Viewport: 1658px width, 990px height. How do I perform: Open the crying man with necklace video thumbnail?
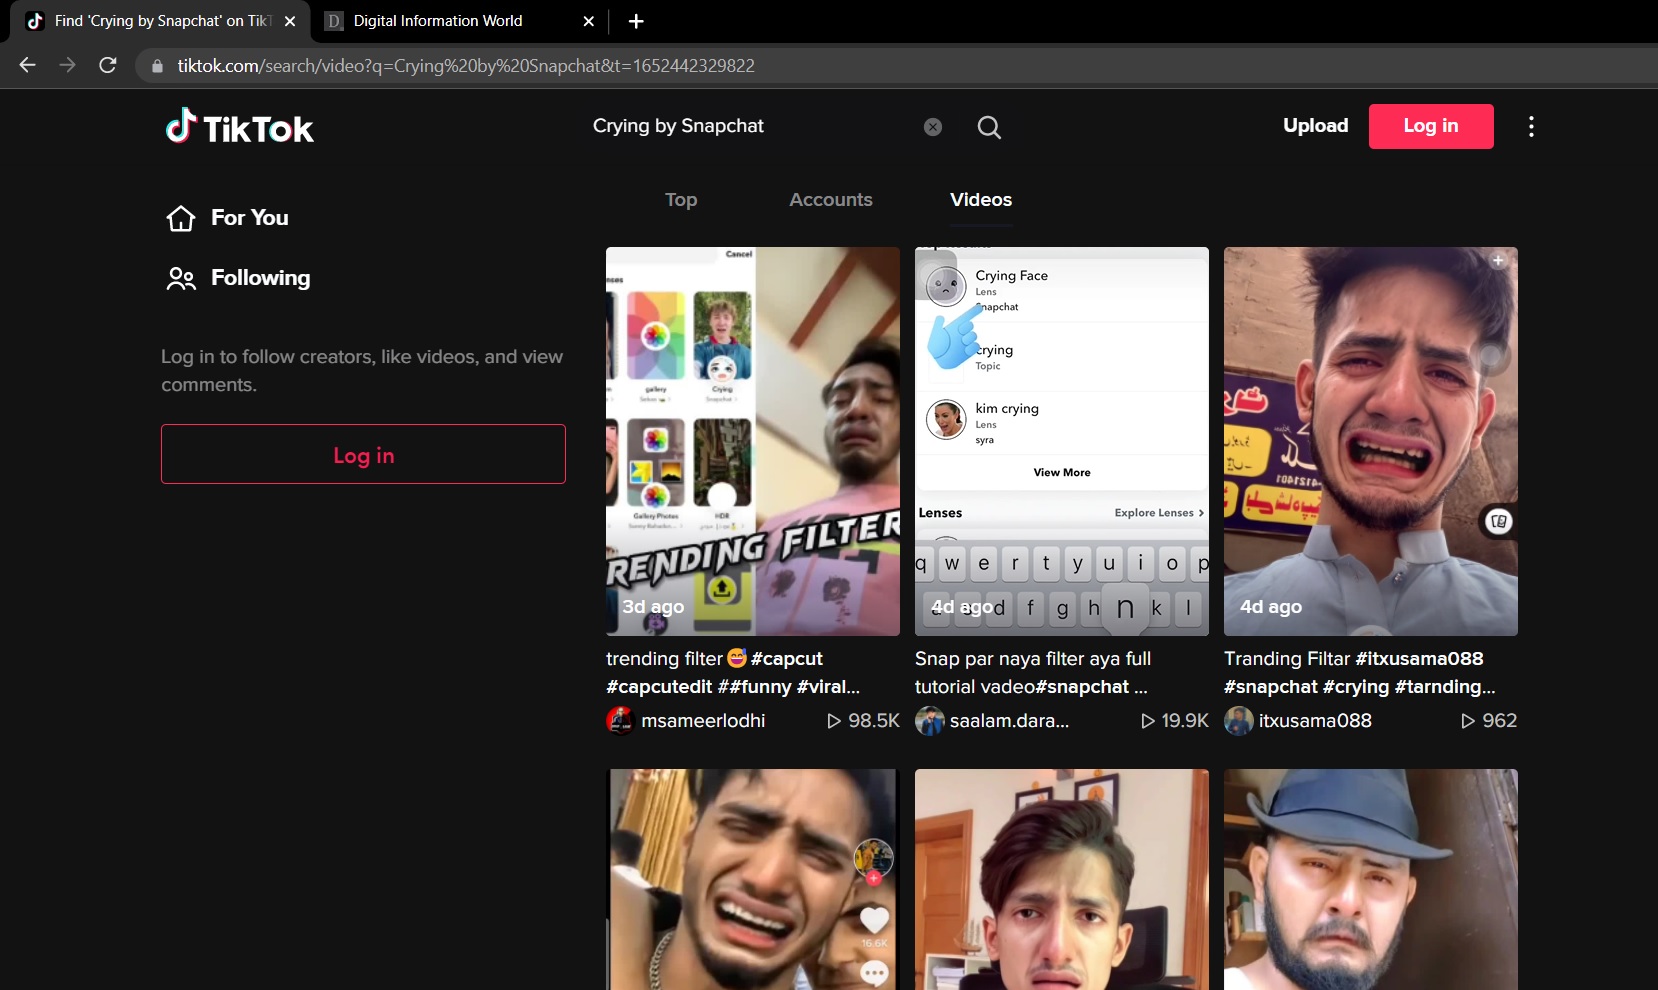pos(753,880)
